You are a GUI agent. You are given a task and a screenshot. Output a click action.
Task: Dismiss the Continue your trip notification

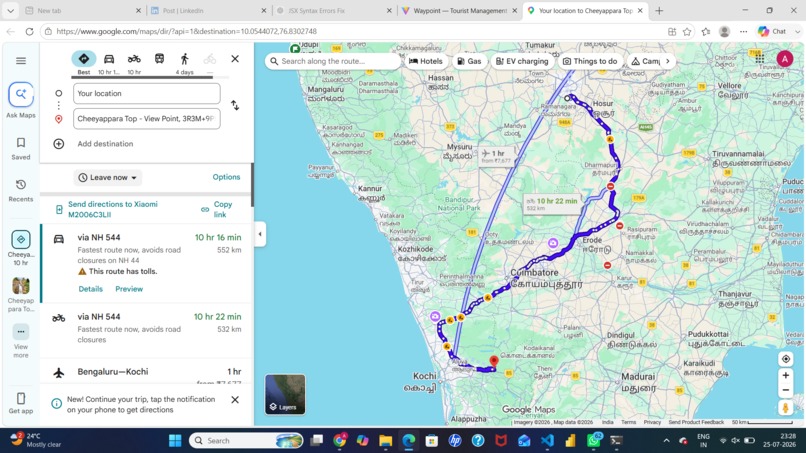pos(235,400)
